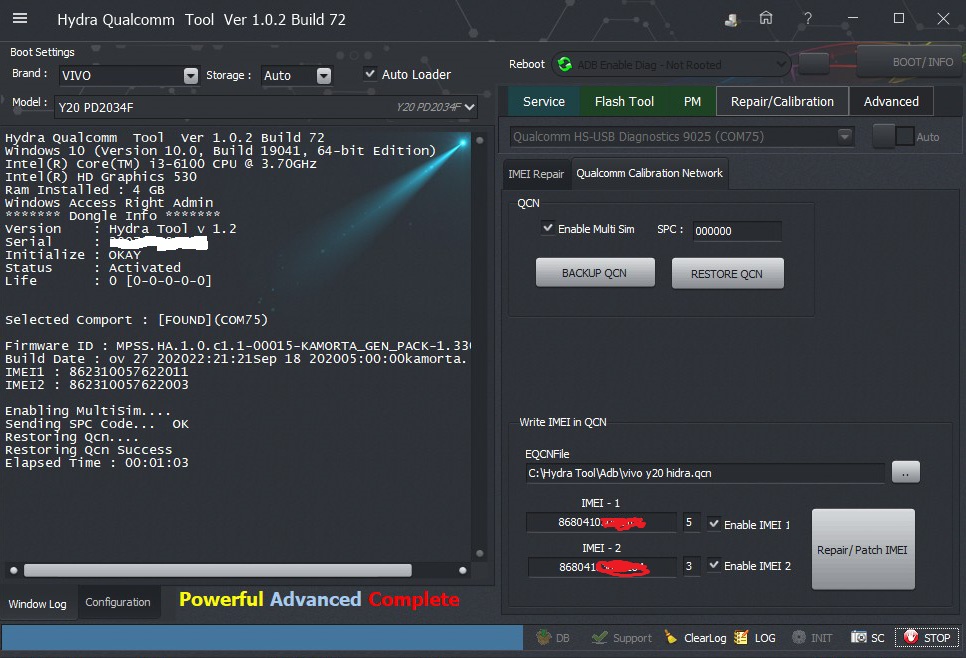Toggle the Enable Multi Sim checkbox
Screen dimensions: 966x658
point(547,228)
